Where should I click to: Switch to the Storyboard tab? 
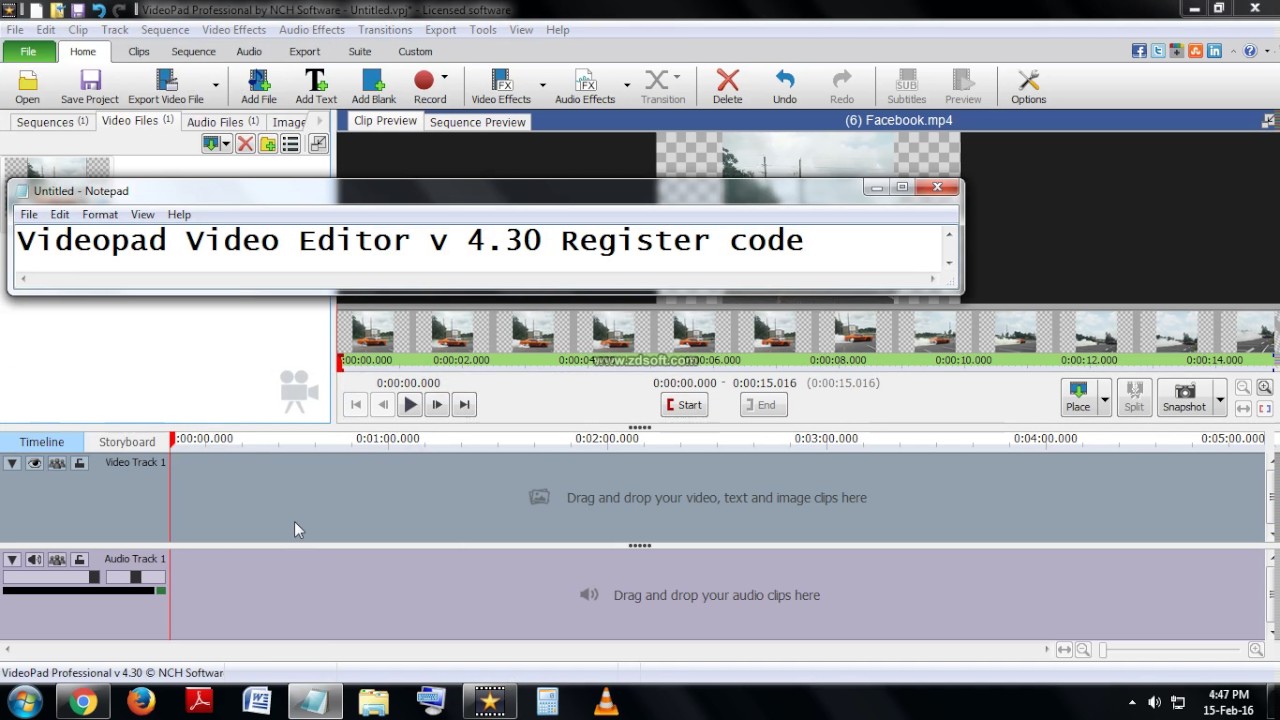click(x=127, y=441)
